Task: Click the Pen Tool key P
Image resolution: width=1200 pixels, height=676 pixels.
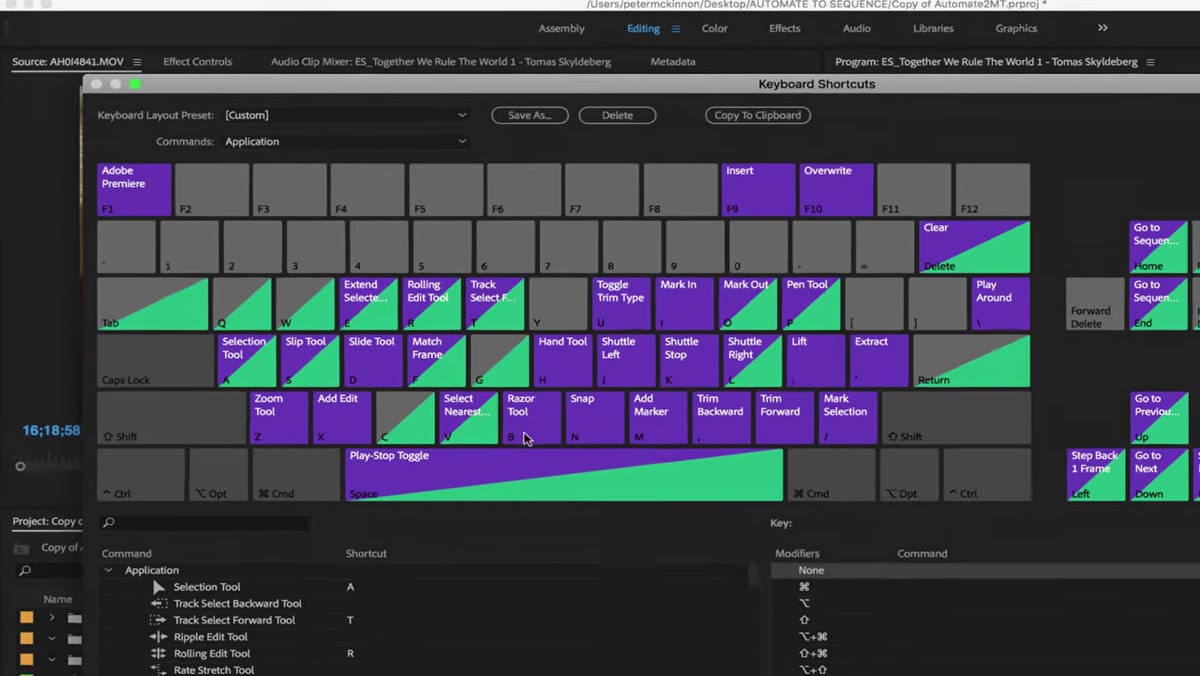Action: tap(811, 304)
